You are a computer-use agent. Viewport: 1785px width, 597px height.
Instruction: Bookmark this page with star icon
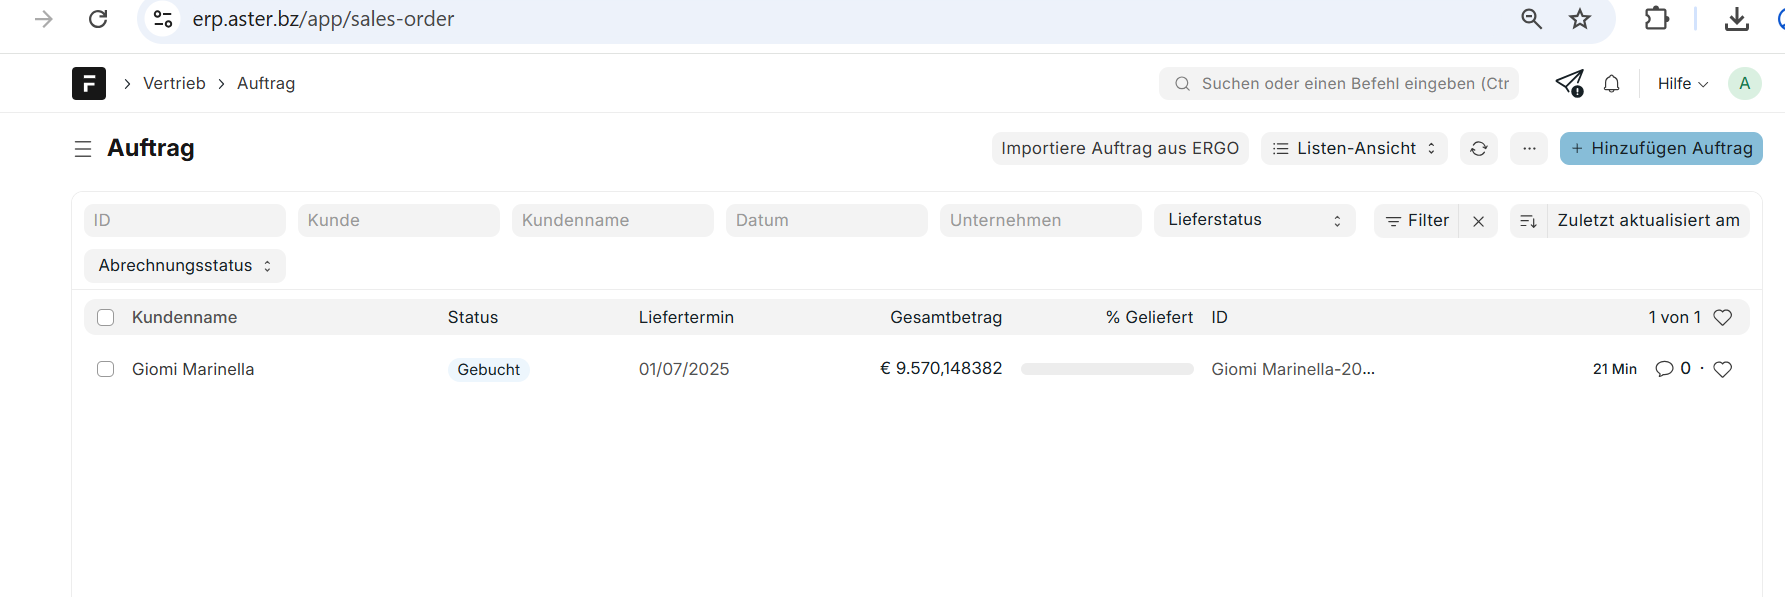[1580, 19]
